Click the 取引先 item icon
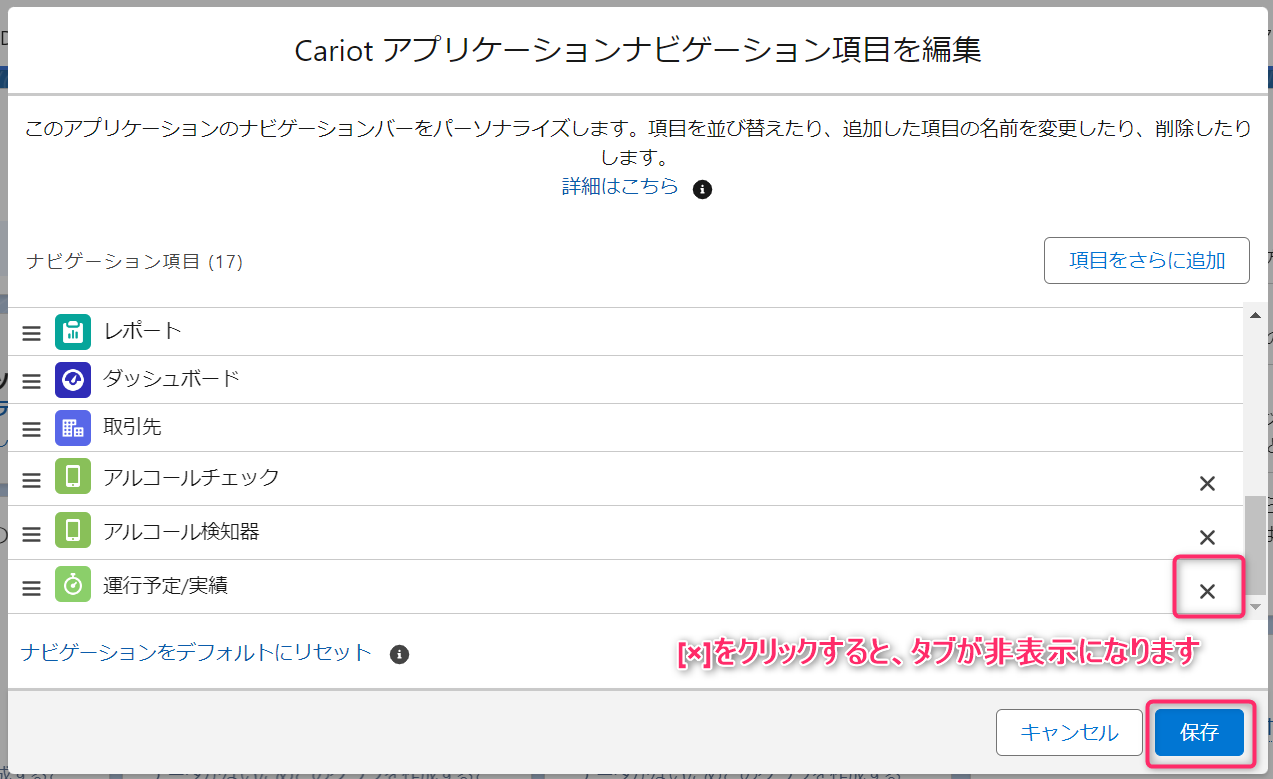Viewport: 1273px width, 779px height. 73,428
